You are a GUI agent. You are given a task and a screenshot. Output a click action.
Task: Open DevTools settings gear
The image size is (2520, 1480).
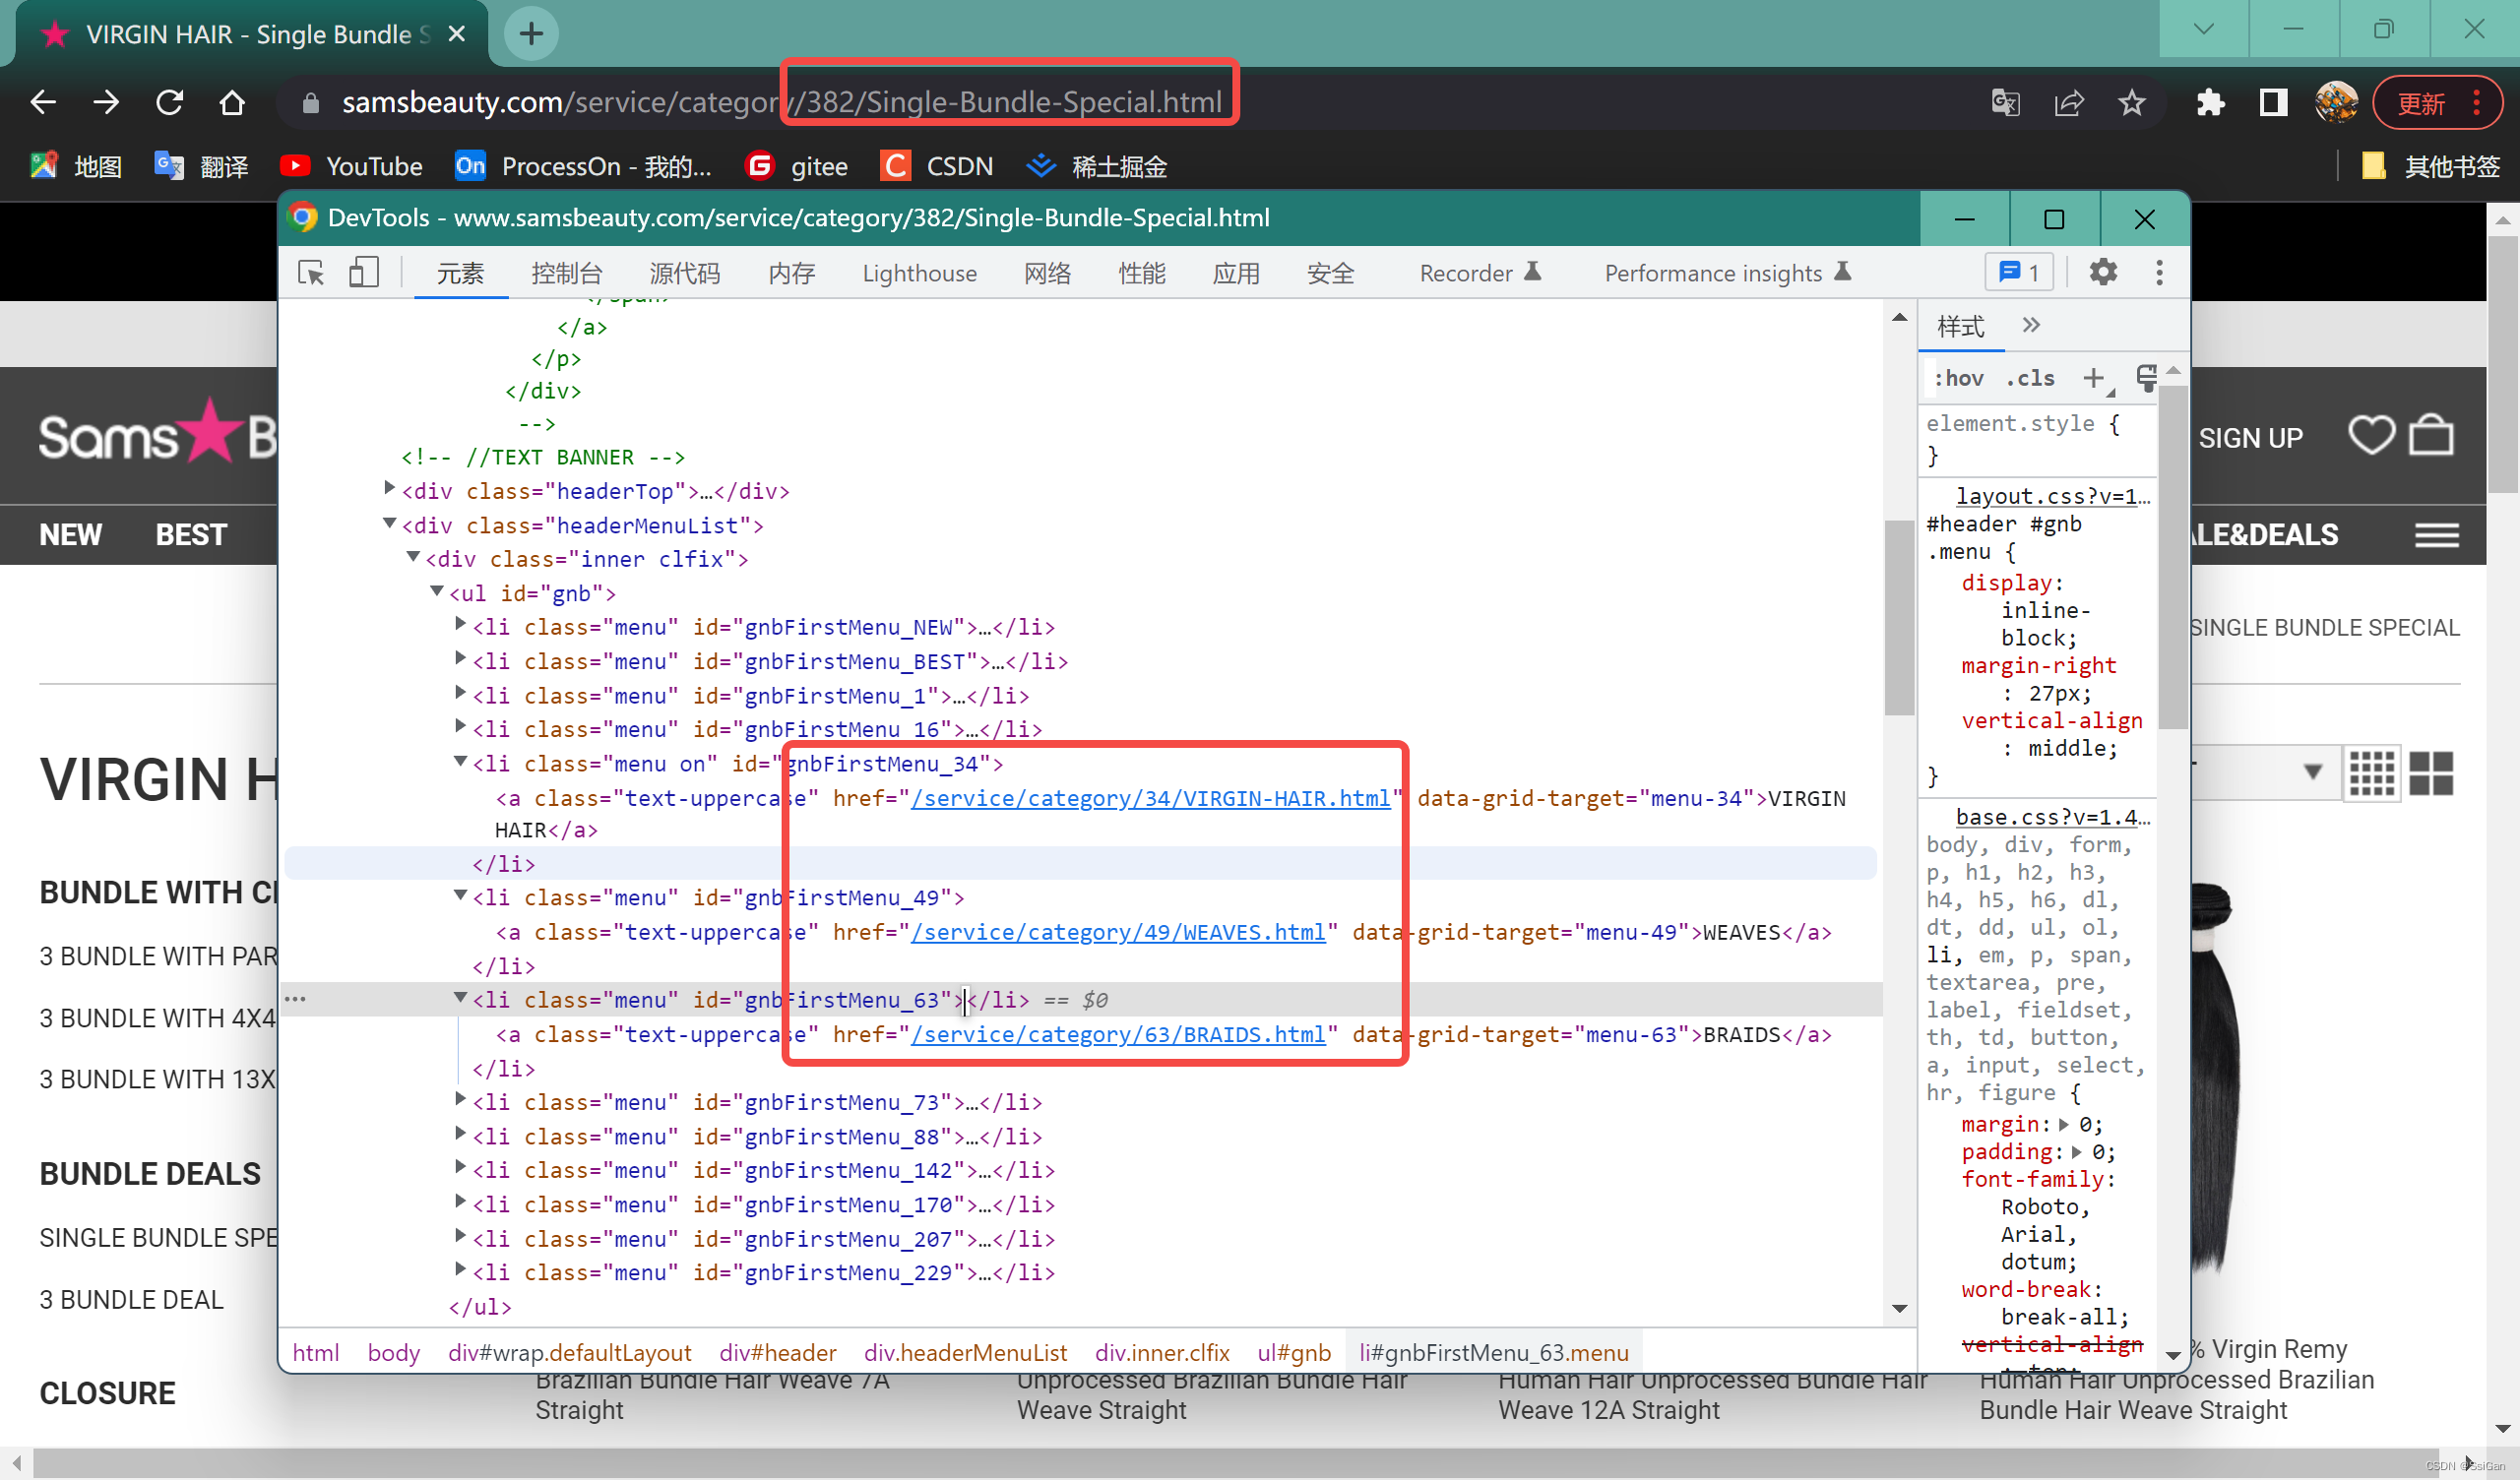point(2102,272)
